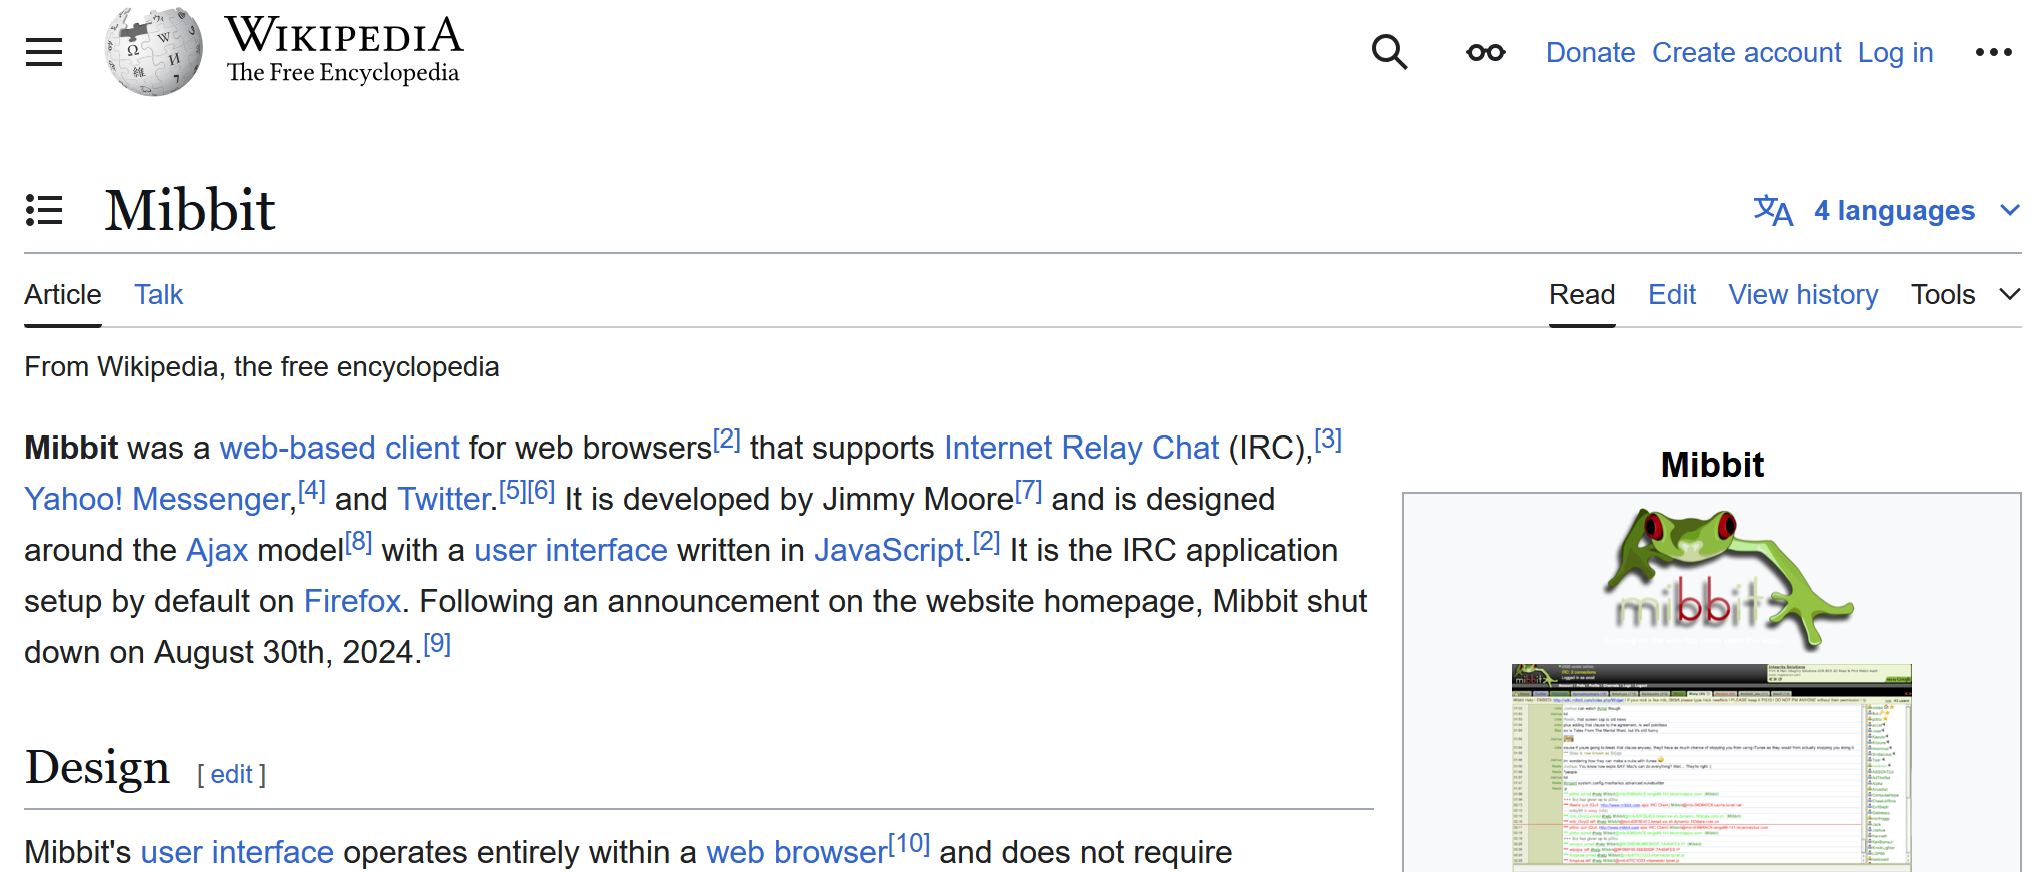Jump to citation reference 9
2034x872 pixels.
[437, 644]
